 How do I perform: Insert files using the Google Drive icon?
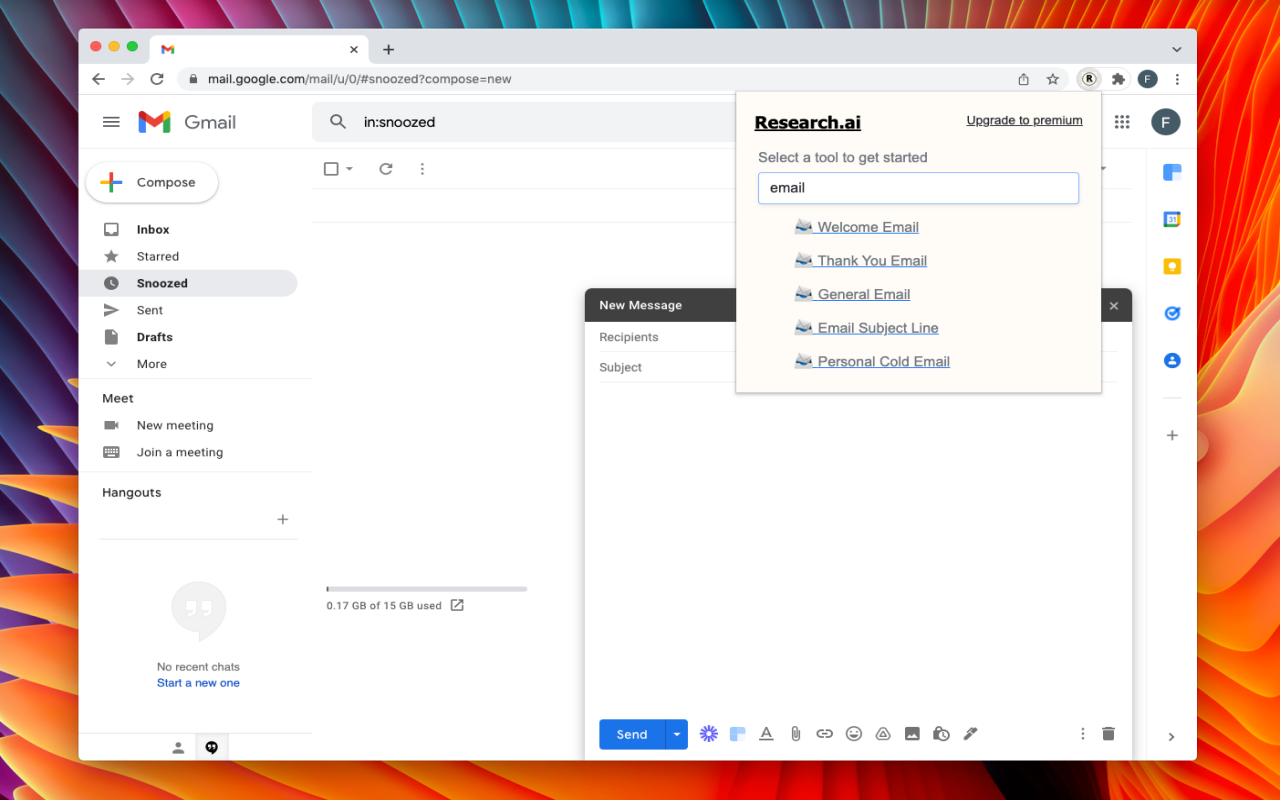point(883,734)
